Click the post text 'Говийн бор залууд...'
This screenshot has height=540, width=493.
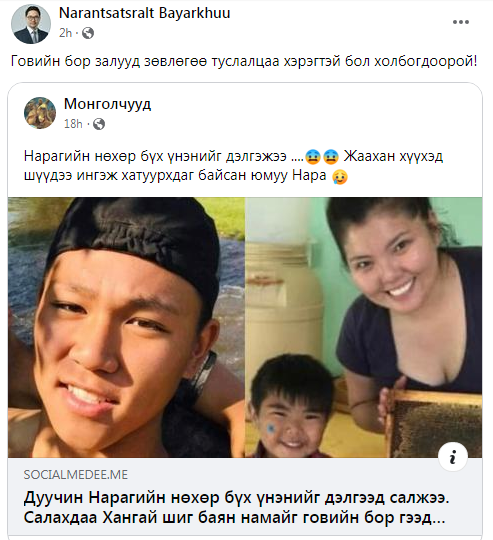pyautogui.click(x=244, y=61)
